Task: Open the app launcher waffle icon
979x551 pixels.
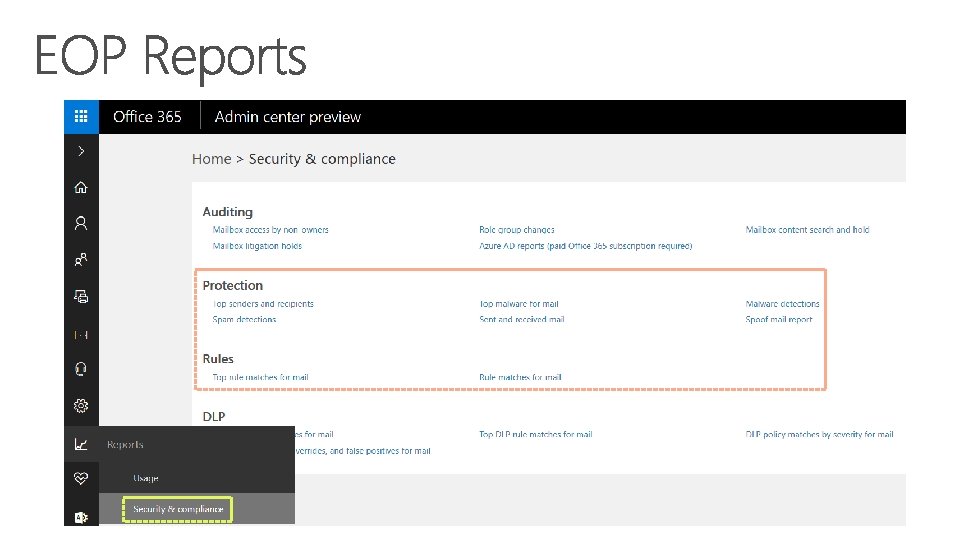Action: pyautogui.click(x=81, y=116)
